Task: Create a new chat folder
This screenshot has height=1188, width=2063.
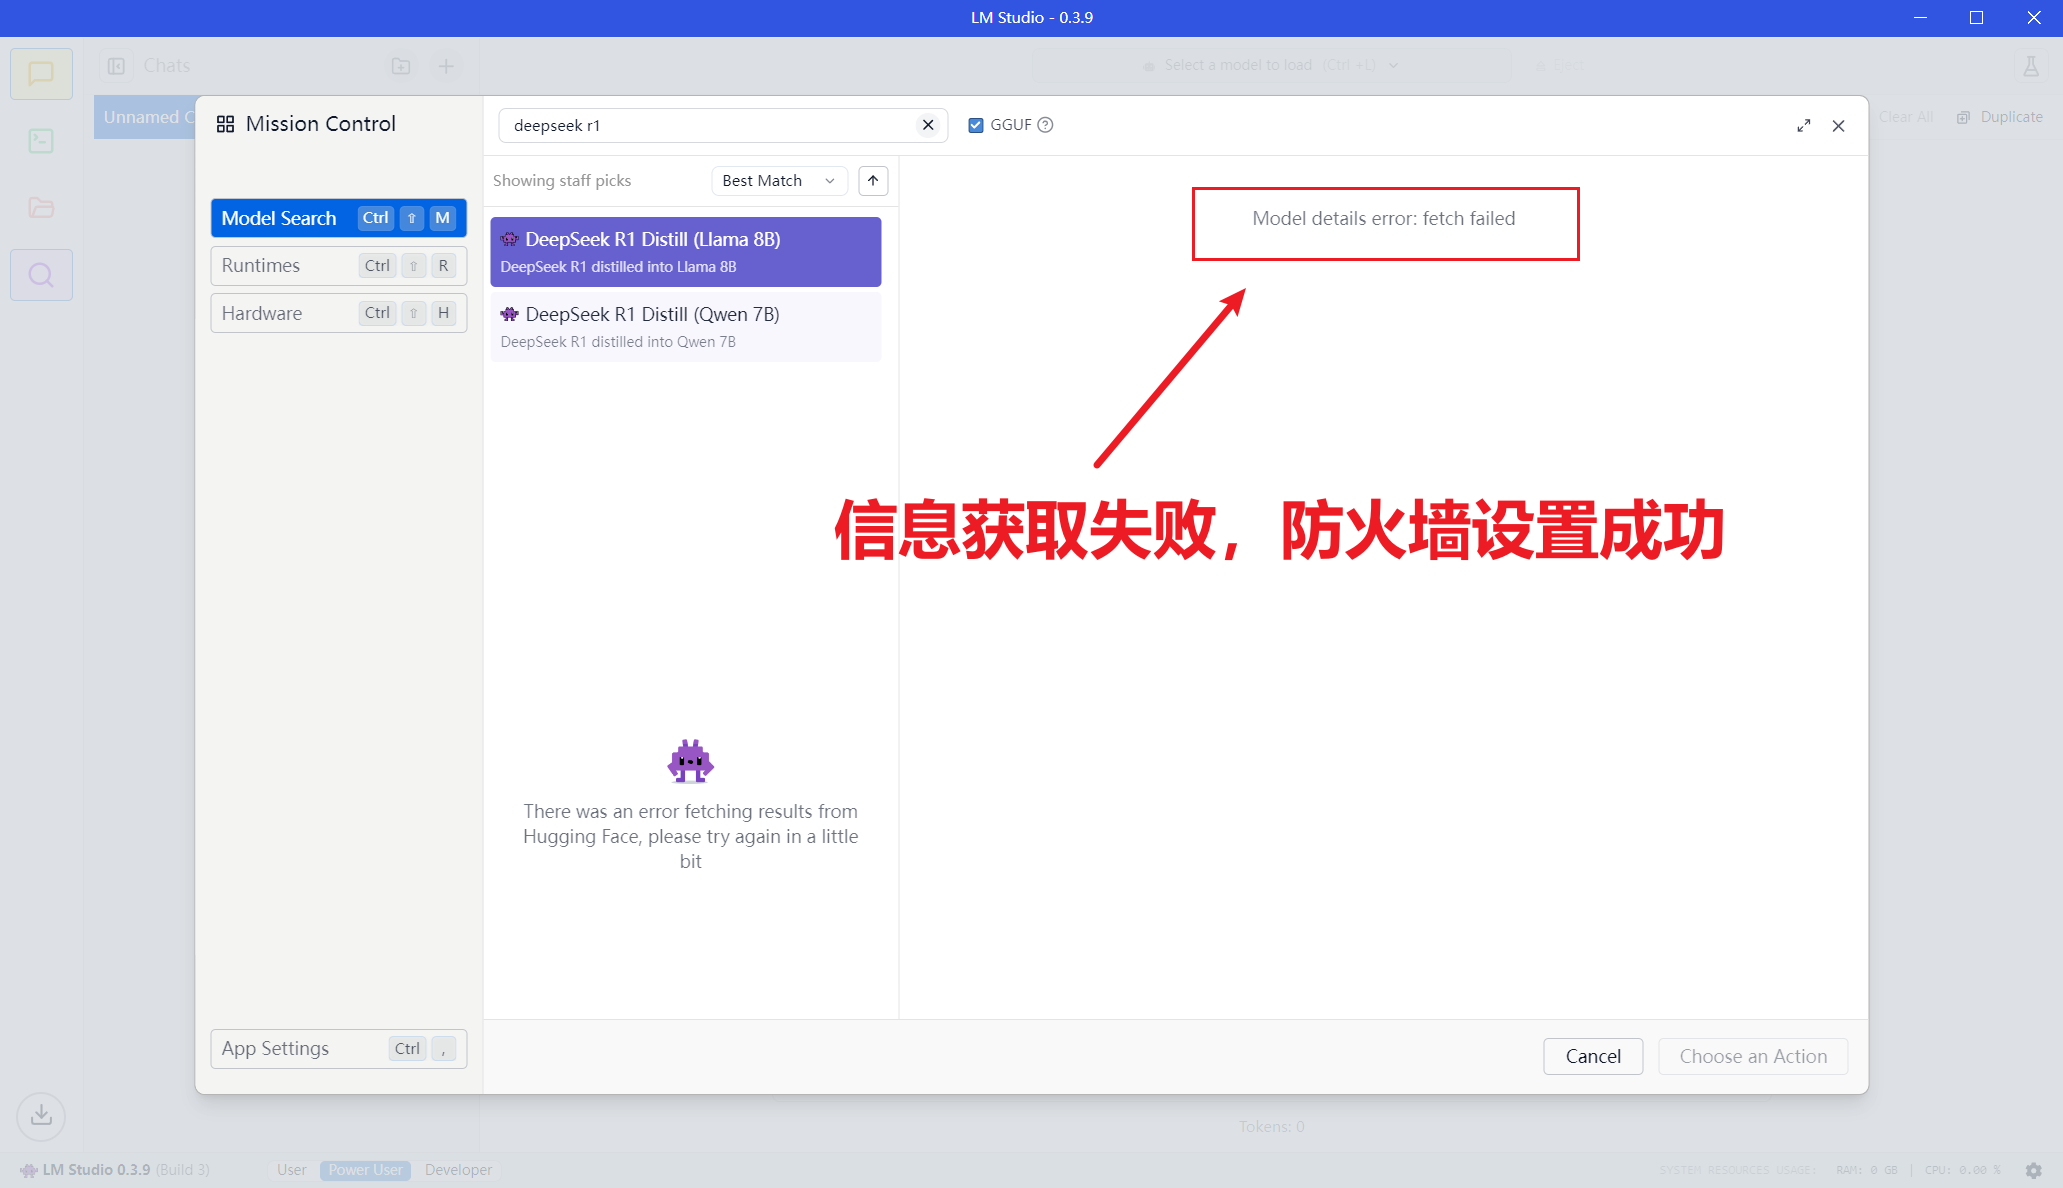Action: pos(401,66)
